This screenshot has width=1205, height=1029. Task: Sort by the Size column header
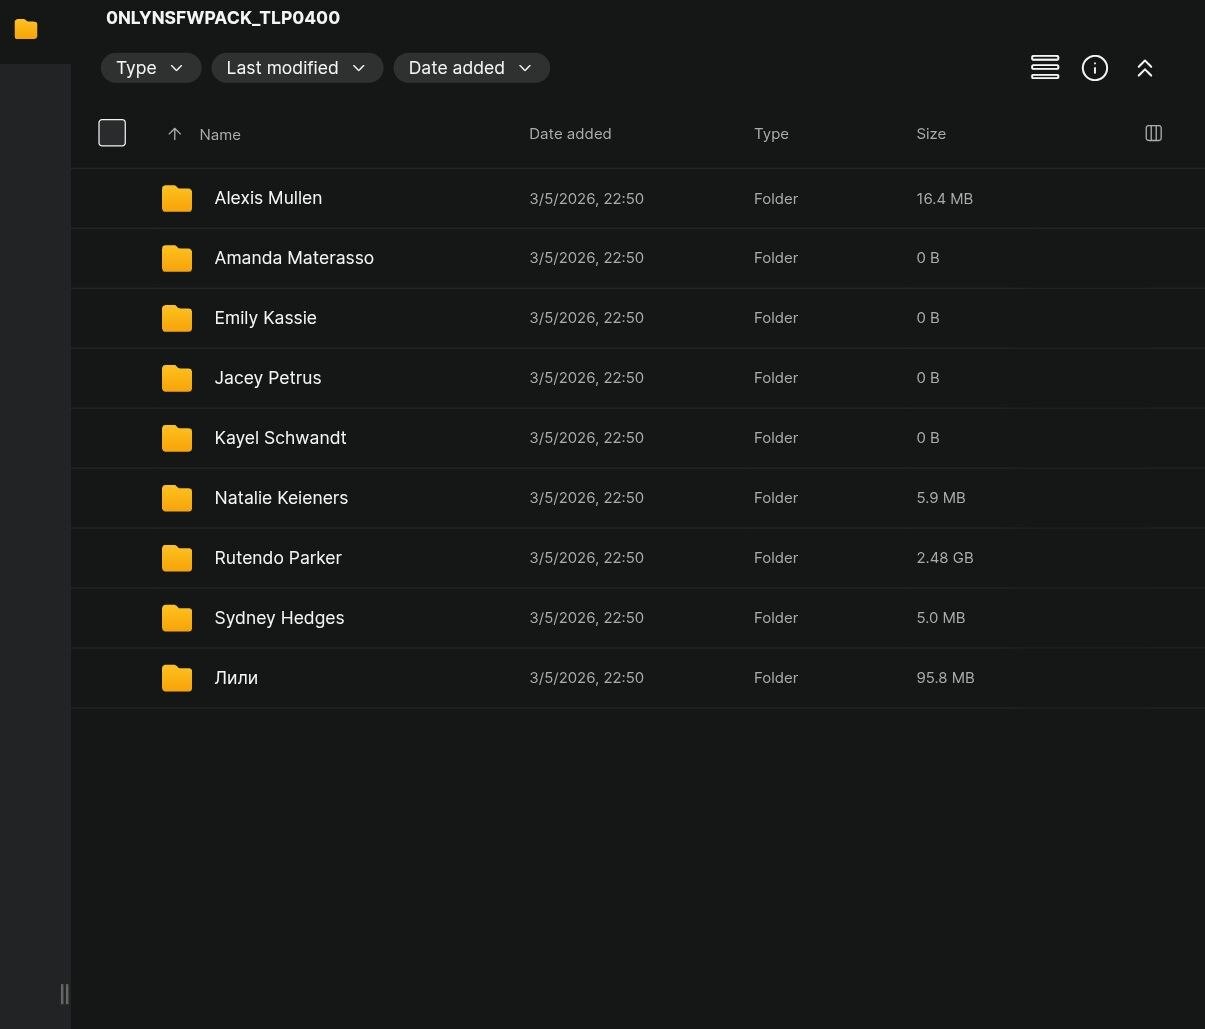point(930,134)
